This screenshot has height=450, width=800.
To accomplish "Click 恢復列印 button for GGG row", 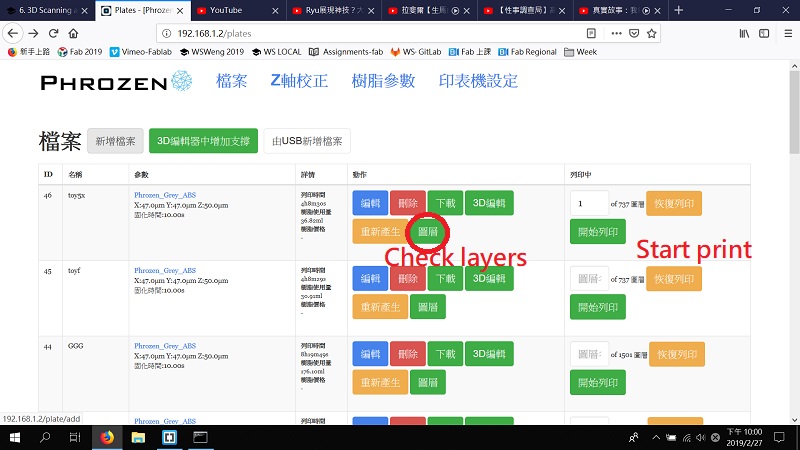I will [677, 354].
